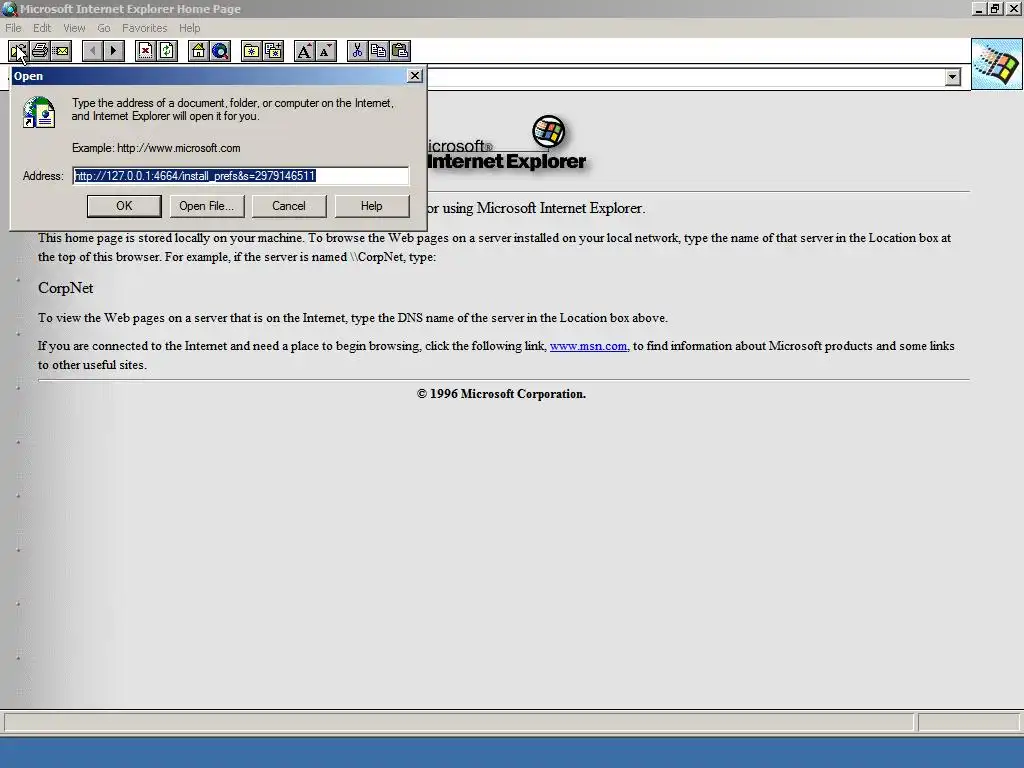Go forward with the Forward arrow
This screenshot has width=1024, height=768.
pyautogui.click(x=114, y=51)
